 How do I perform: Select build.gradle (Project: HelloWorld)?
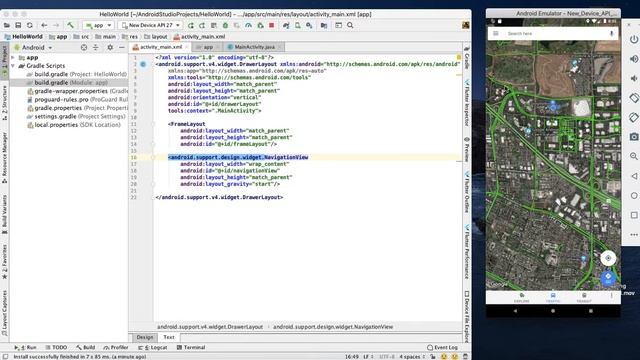(77, 74)
